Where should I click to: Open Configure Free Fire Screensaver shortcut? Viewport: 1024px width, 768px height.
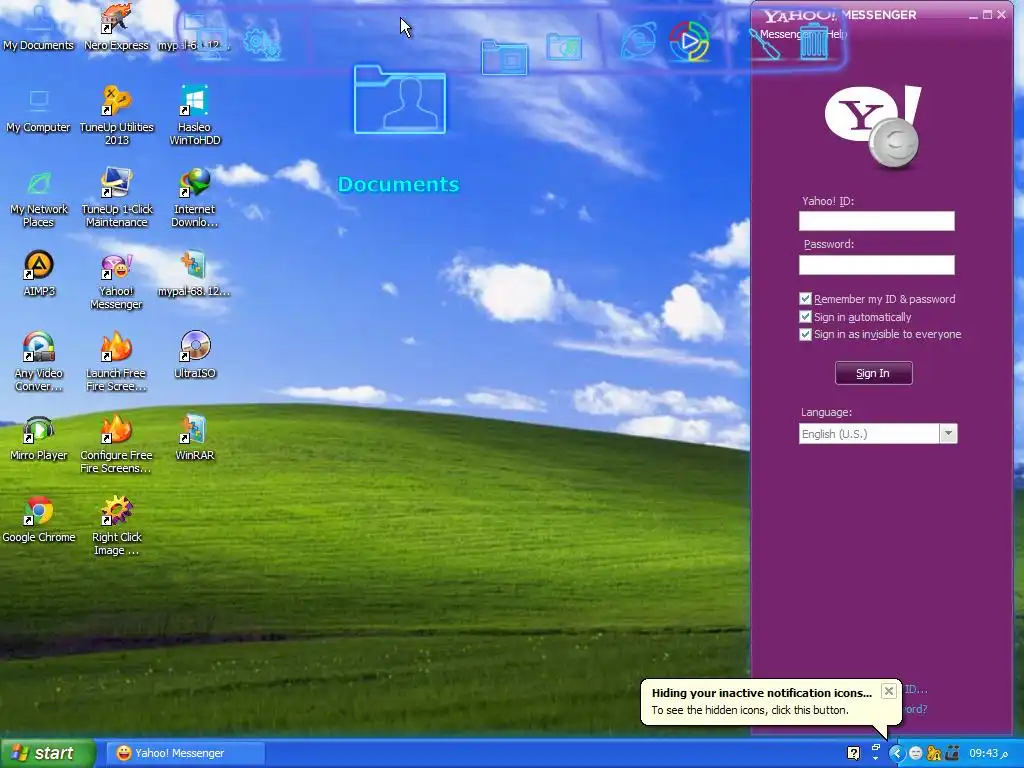pyautogui.click(x=116, y=444)
